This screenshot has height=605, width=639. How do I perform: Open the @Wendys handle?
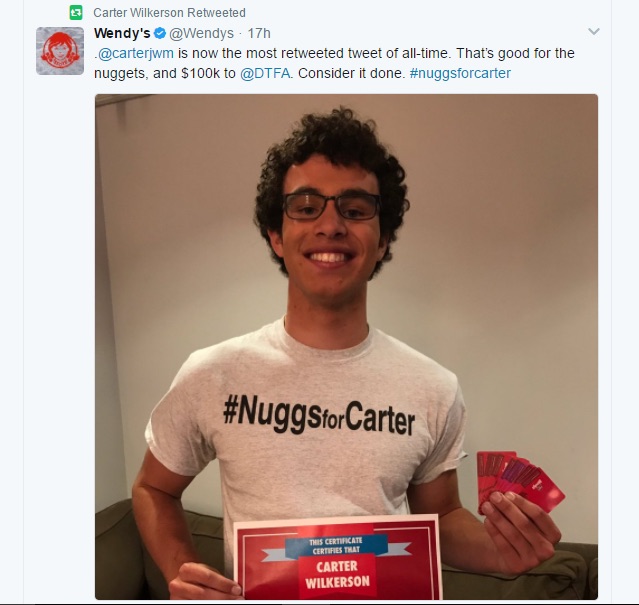click(x=201, y=33)
